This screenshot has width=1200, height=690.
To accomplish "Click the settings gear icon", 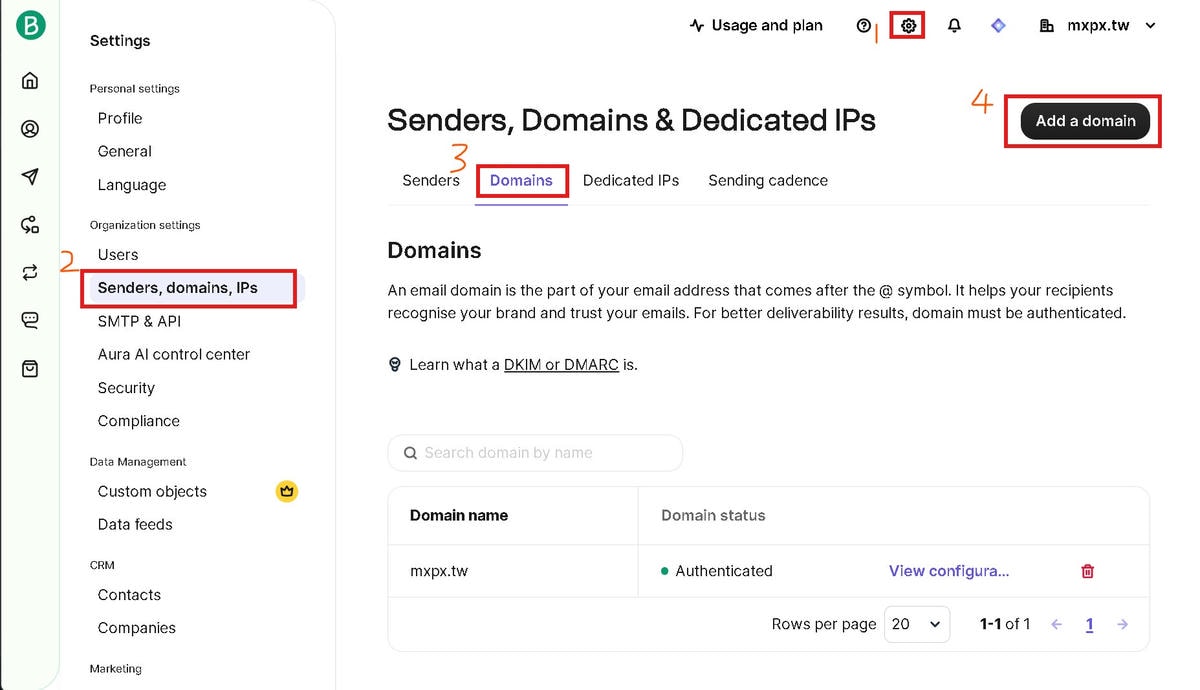I will tap(908, 26).
